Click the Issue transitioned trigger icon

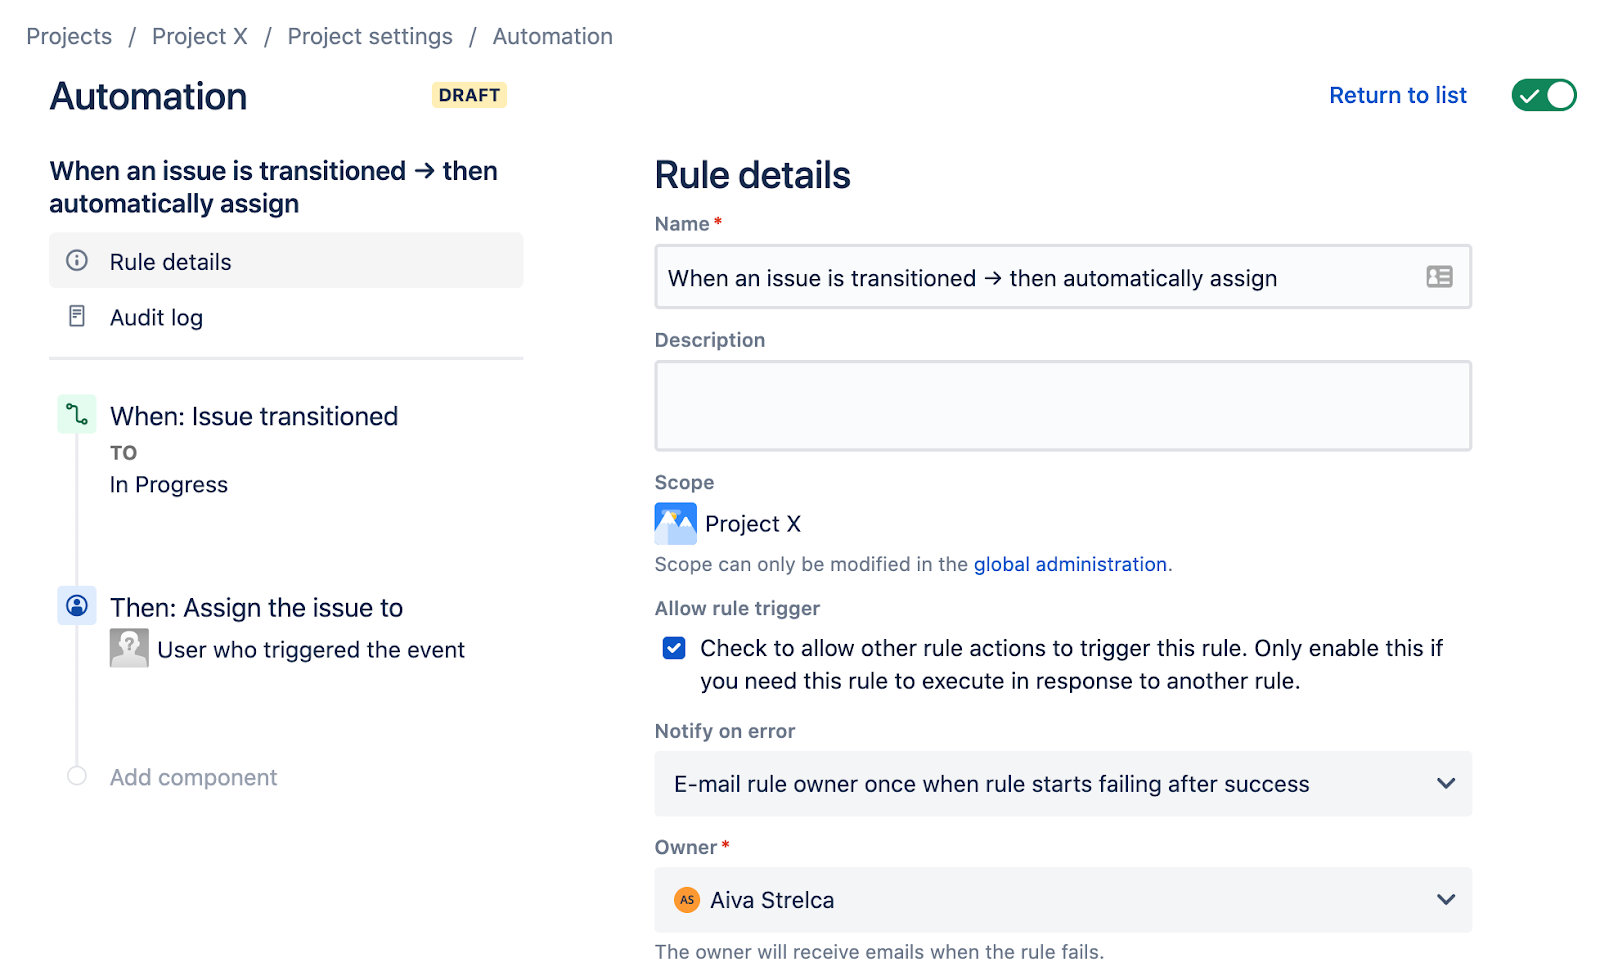click(77, 414)
